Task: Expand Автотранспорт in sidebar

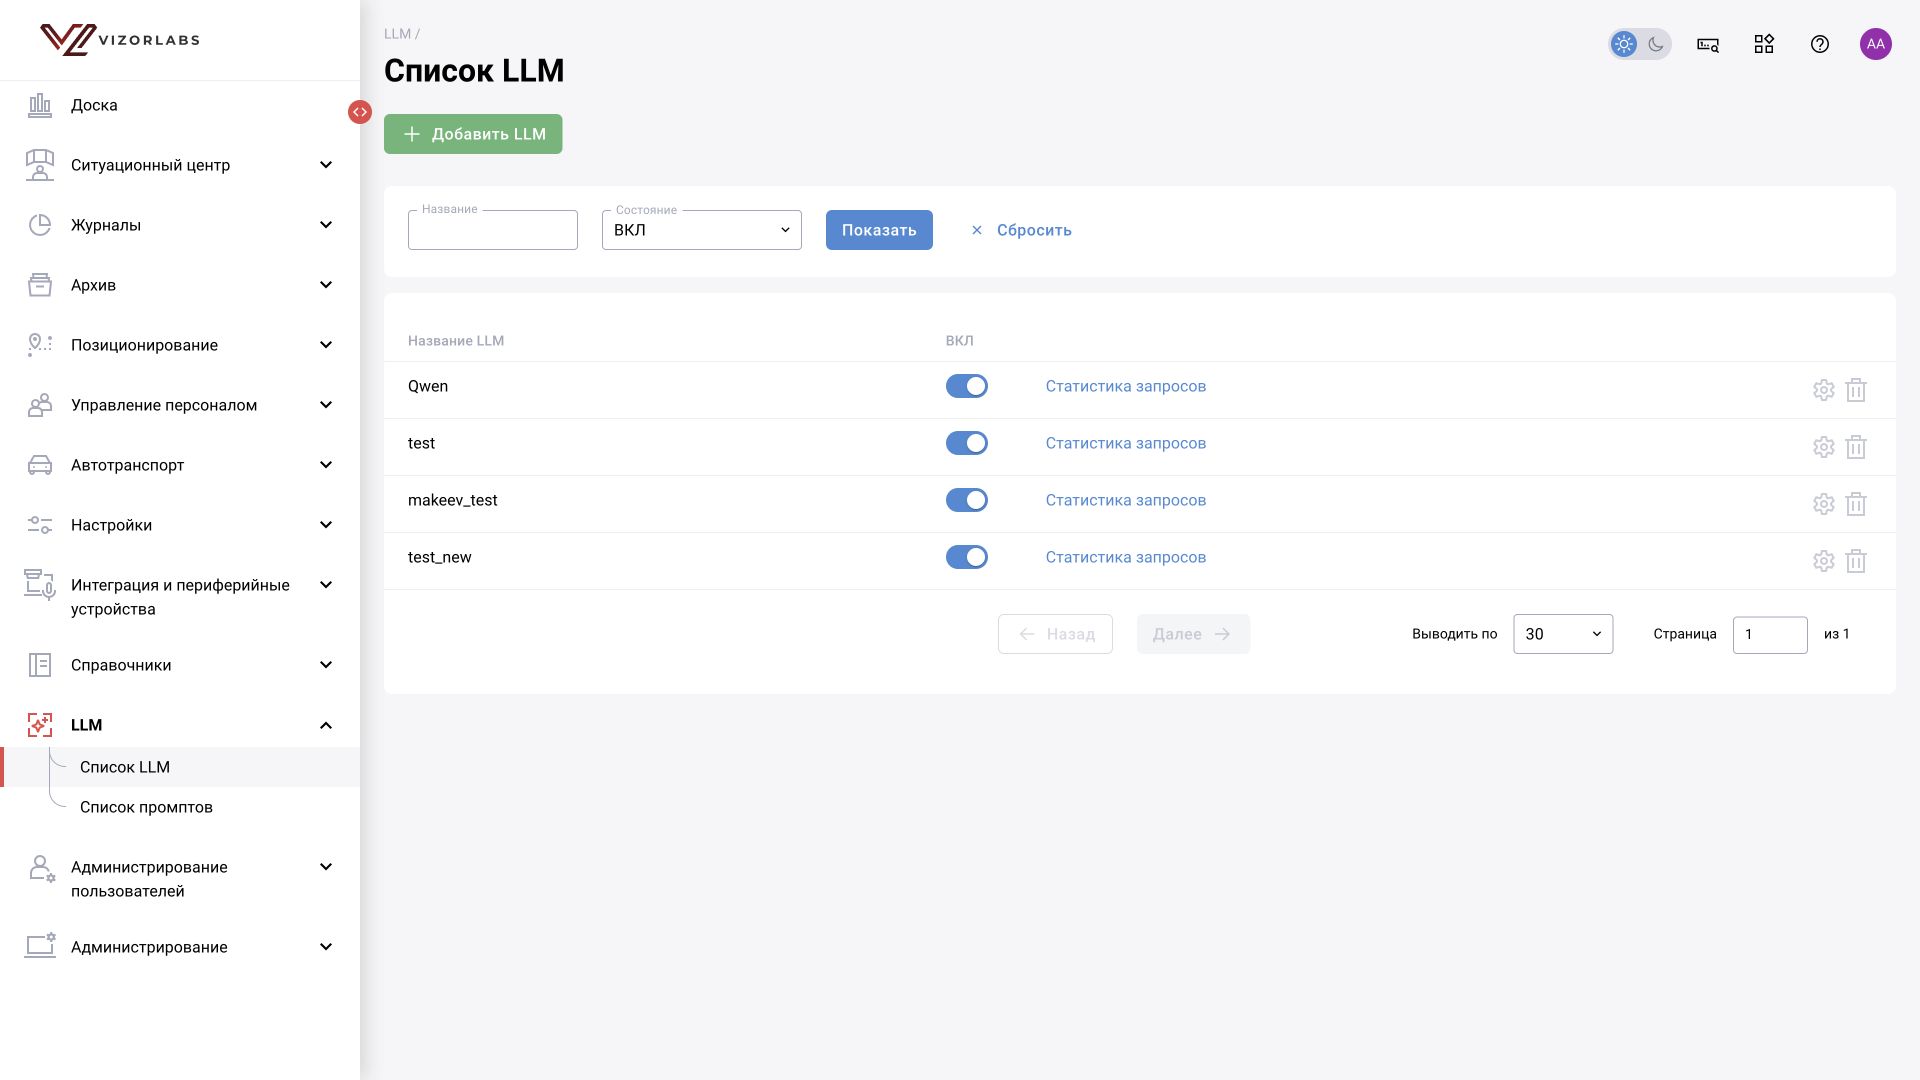Action: tap(180, 465)
